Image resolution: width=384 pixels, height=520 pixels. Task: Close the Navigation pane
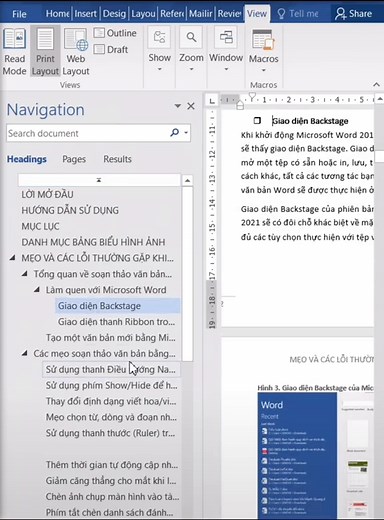[191, 106]
